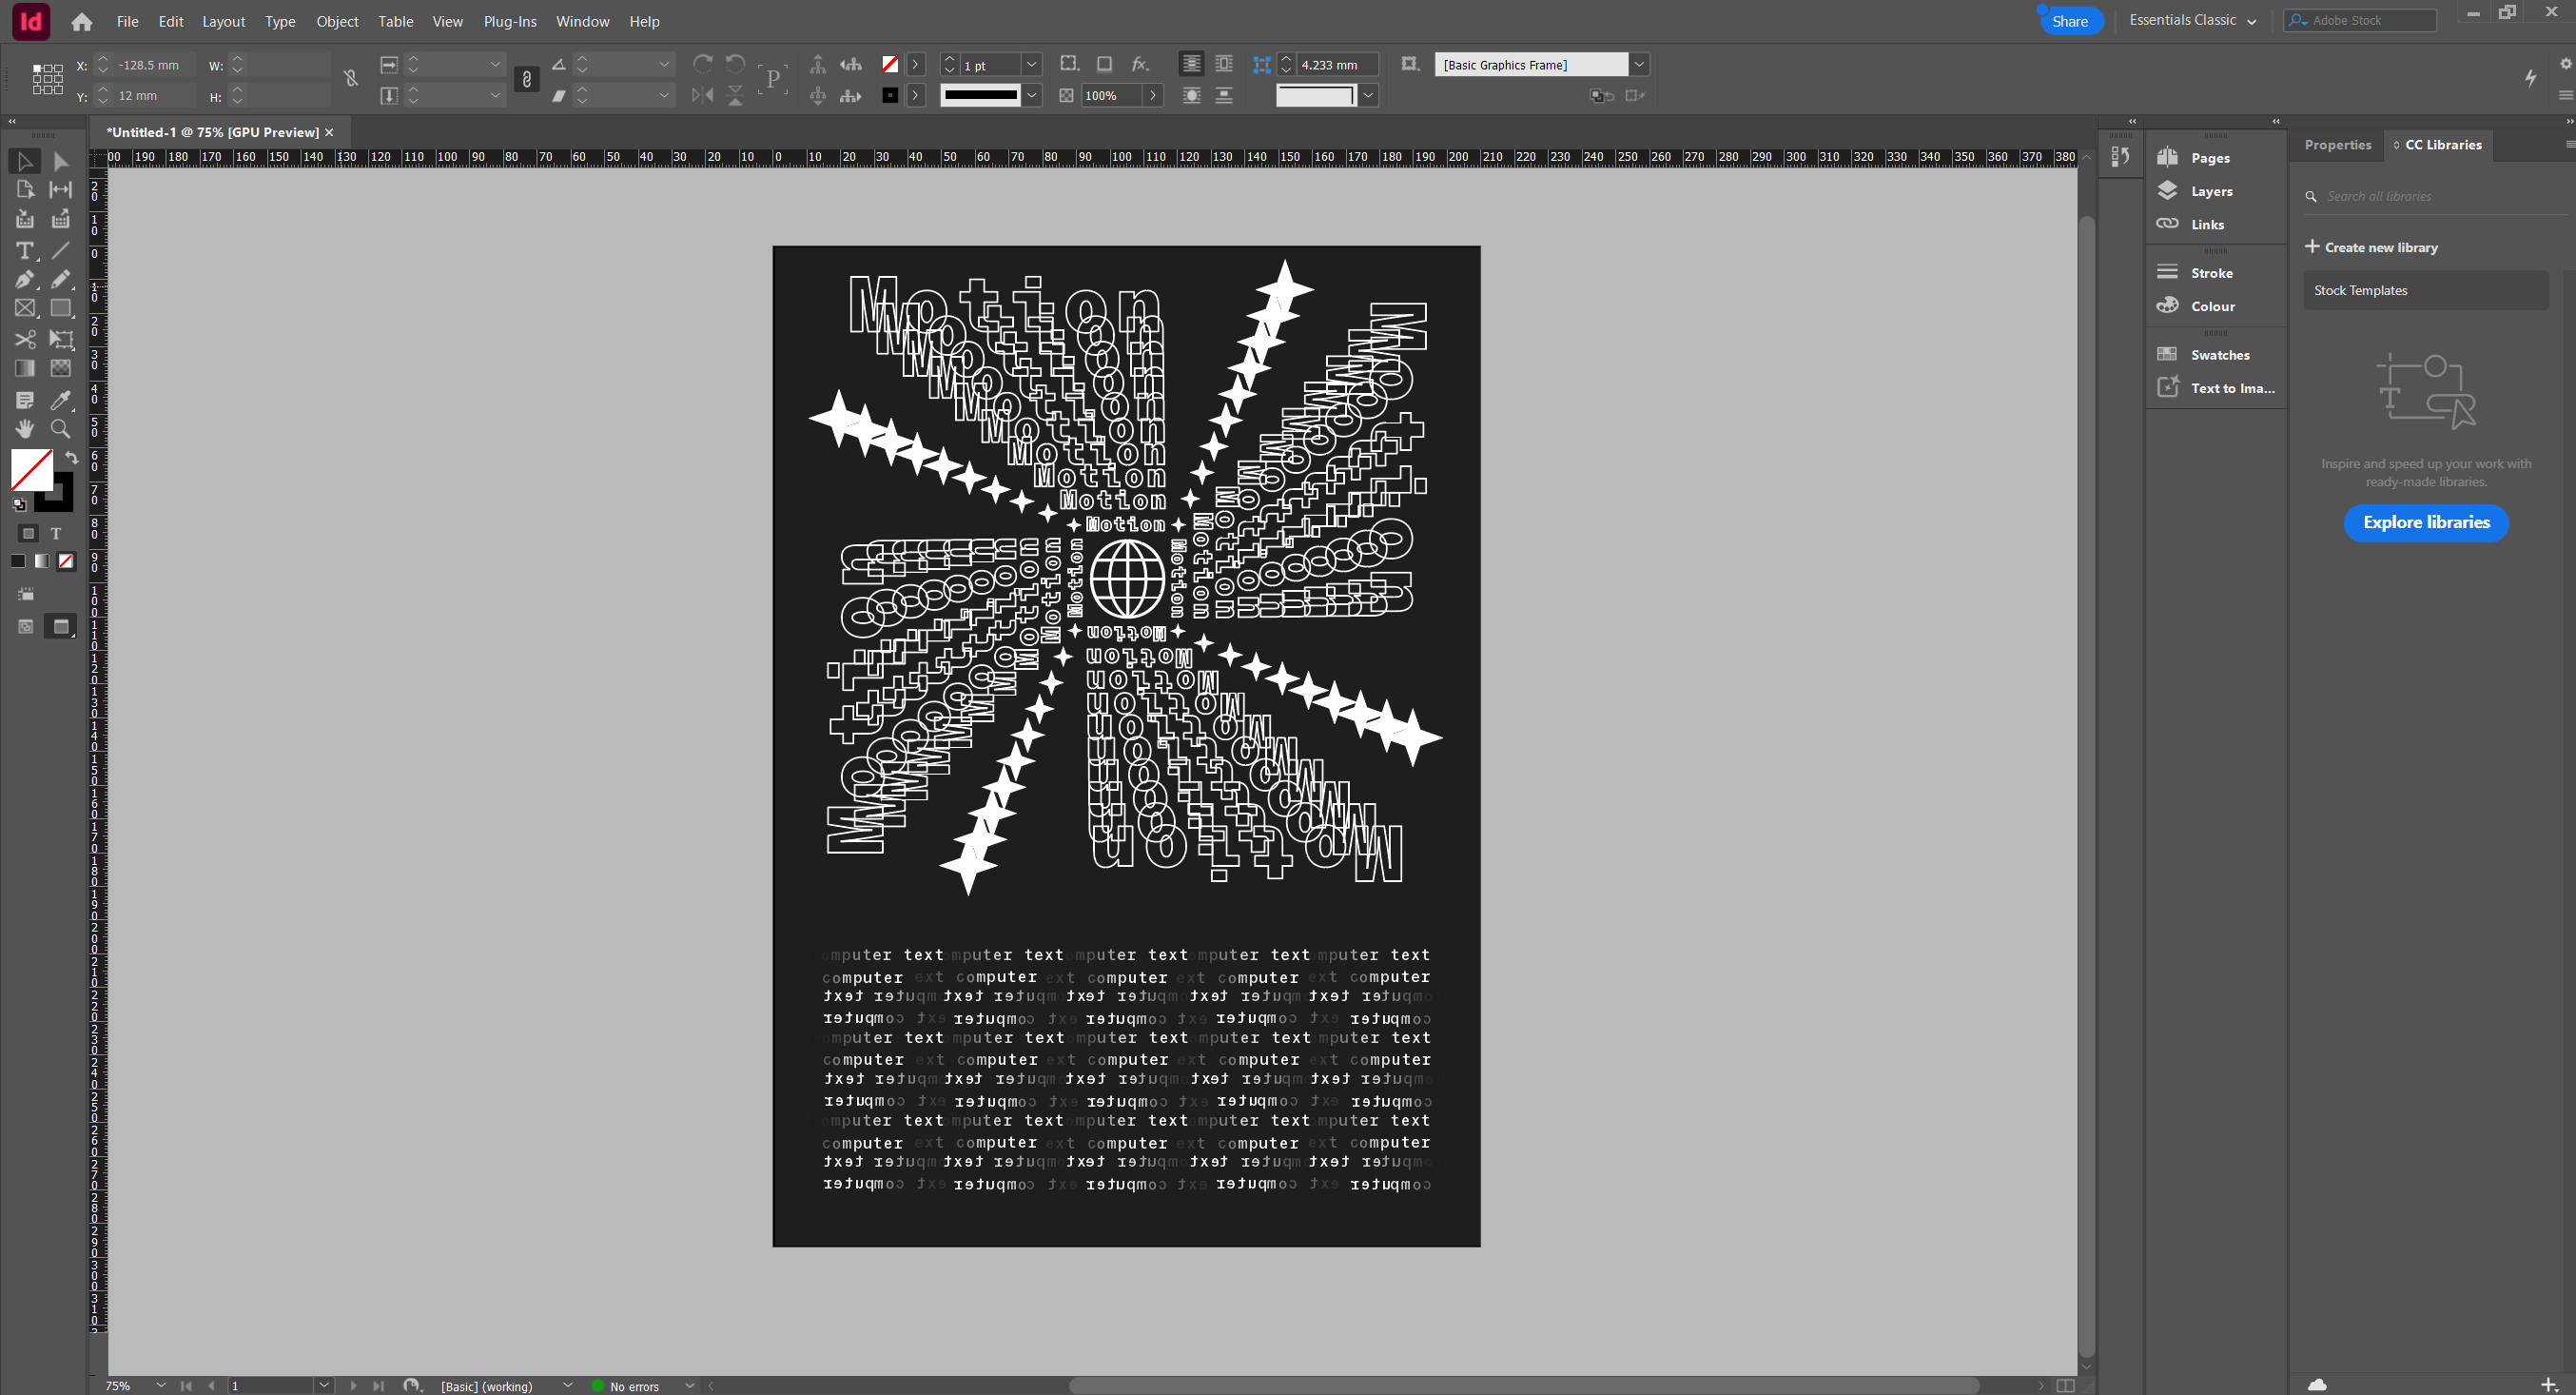The height and width of the screenshot is (1395, 2576).
Task: Open the Layers panel
Action: (x=2210, y=191)
